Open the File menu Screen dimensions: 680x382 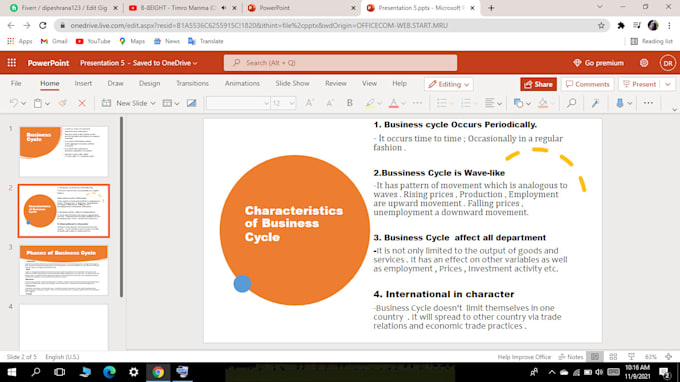tap(16, 83)
